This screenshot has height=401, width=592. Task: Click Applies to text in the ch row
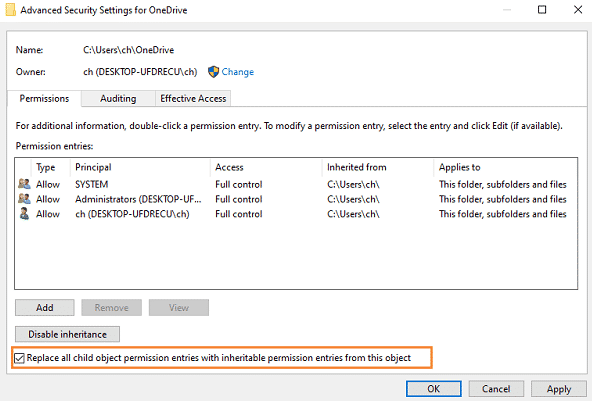pyautogui.click(x=503, y=214)
